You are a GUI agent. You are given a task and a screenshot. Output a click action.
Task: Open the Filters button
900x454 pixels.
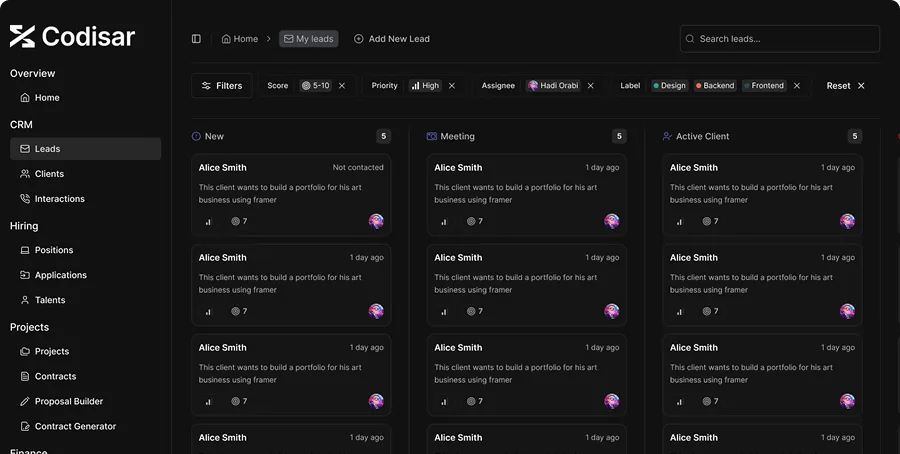tap(222, 86)
